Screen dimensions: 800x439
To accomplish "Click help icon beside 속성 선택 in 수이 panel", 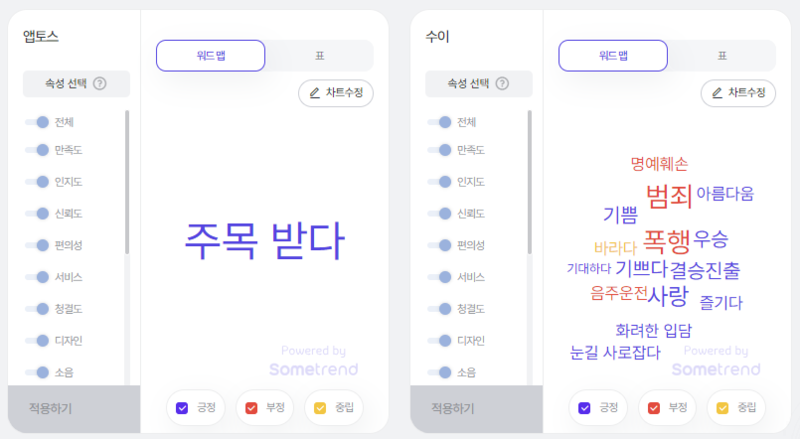I will click(503, 83).
